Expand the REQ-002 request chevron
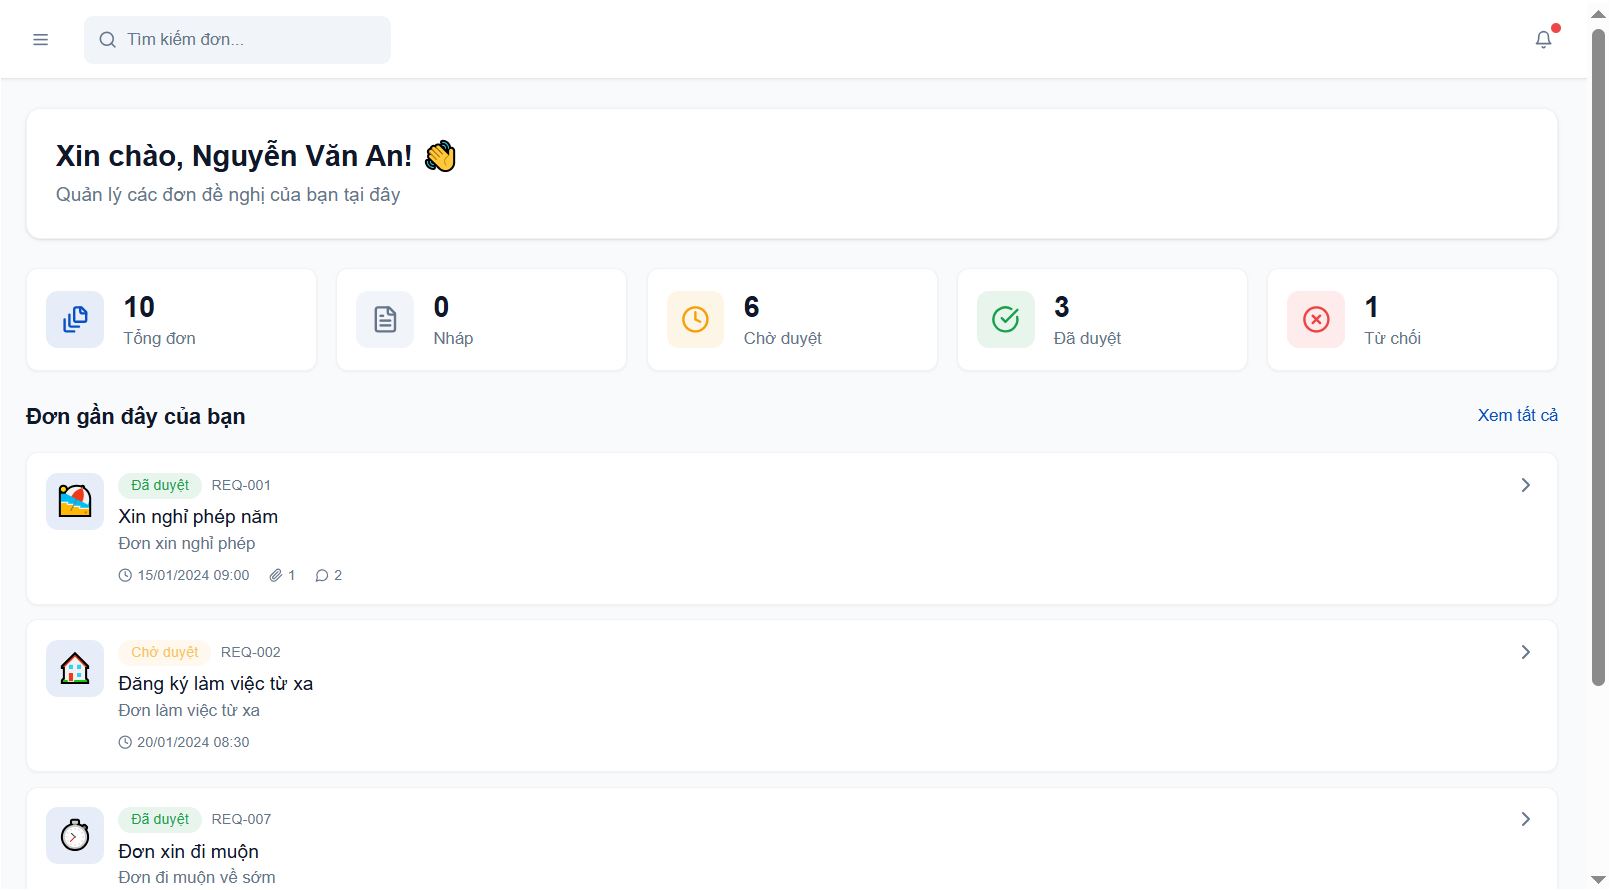This screenshot has height=890, width=1610. tap(1526, 652)
